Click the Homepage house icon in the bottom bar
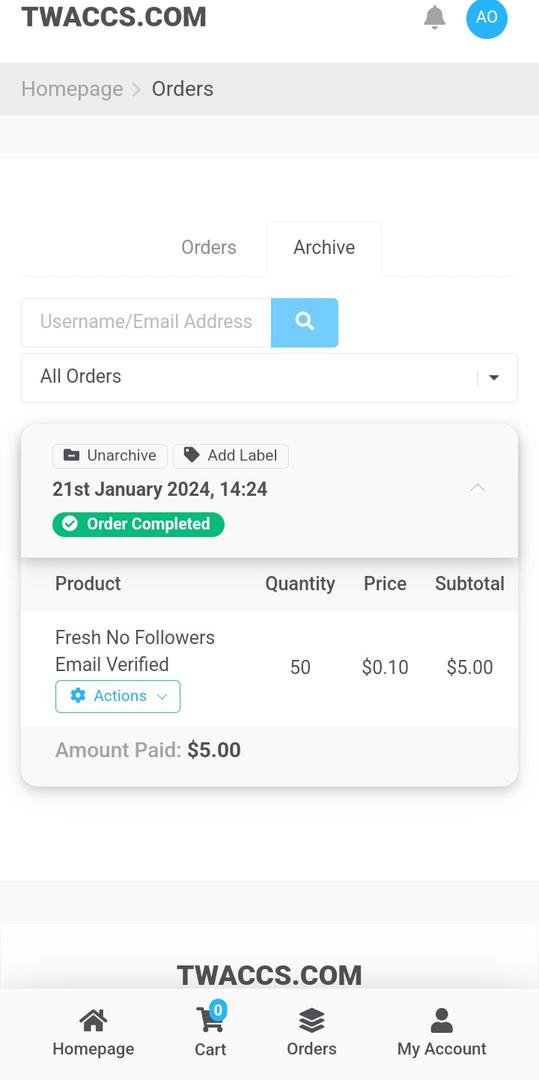 click(94, 1020)
